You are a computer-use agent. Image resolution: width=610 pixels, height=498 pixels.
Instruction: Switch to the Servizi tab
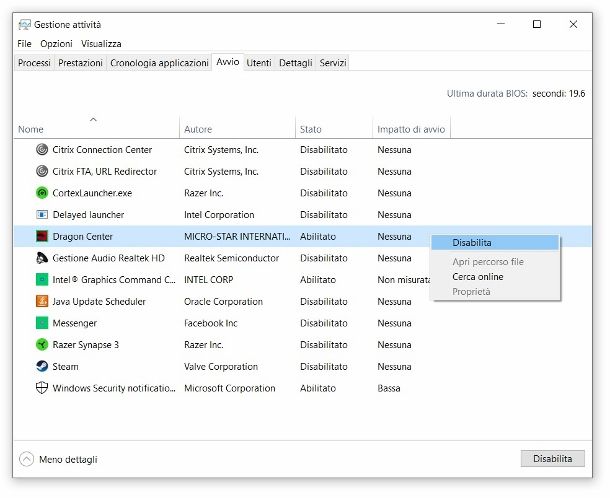click(333, 63)
